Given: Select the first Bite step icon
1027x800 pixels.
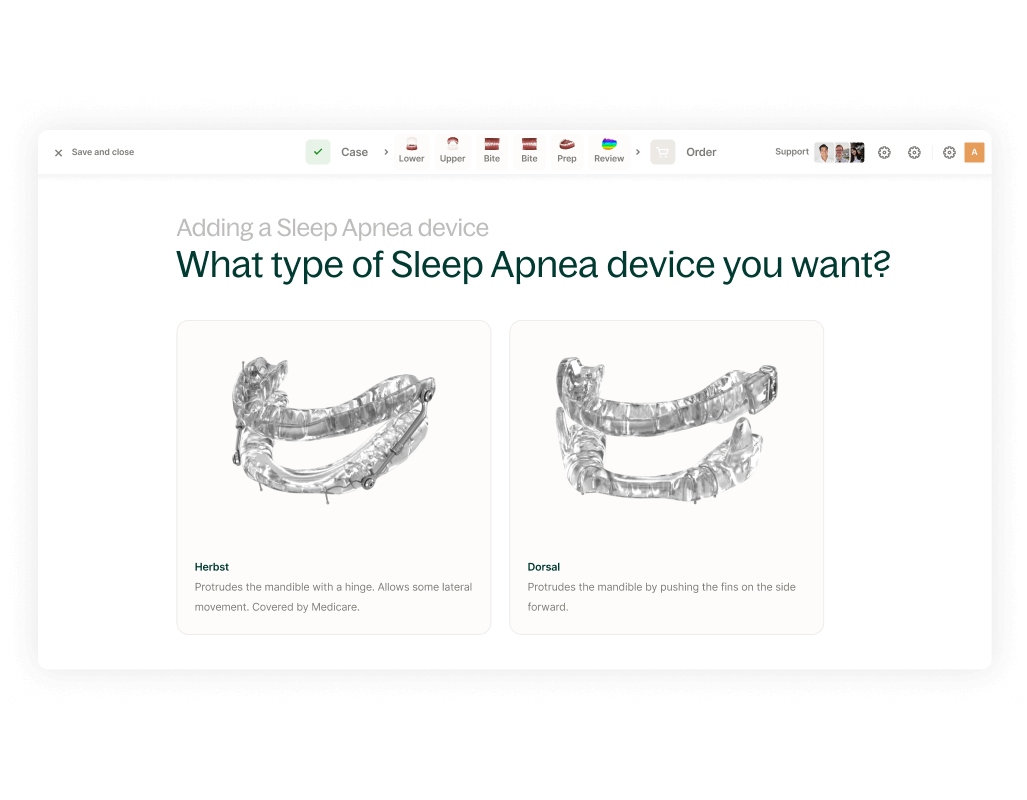Looking at the screenshot, I should (x=491, y=151).
